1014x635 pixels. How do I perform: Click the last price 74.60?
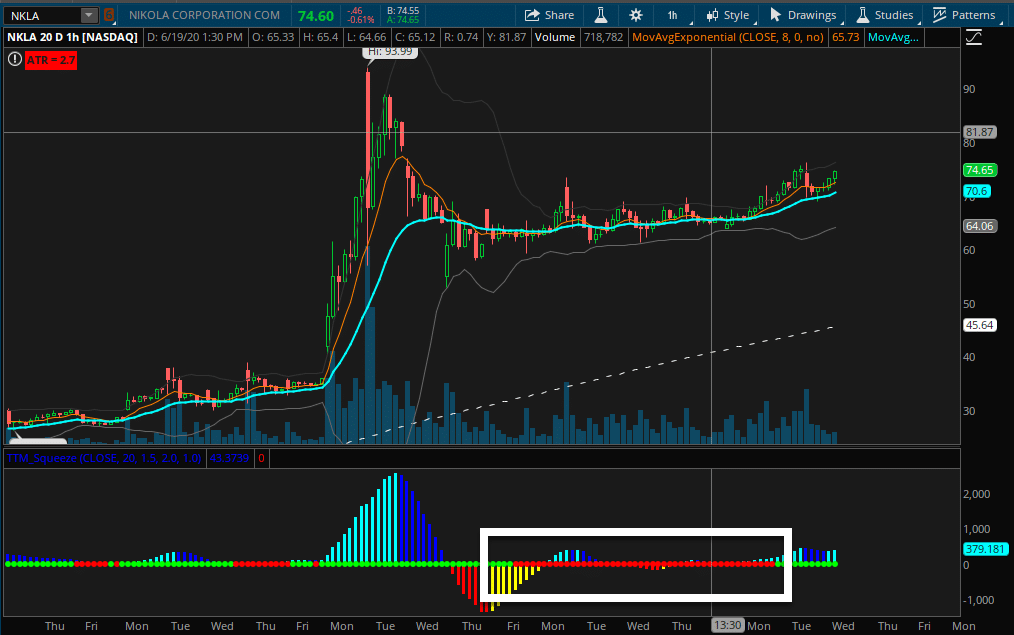coord(316,16)
